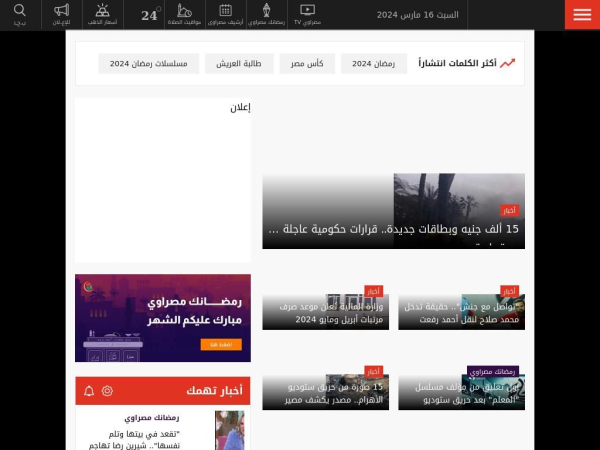
Task: Open the search magnifier icon
Action: [20, 15]
